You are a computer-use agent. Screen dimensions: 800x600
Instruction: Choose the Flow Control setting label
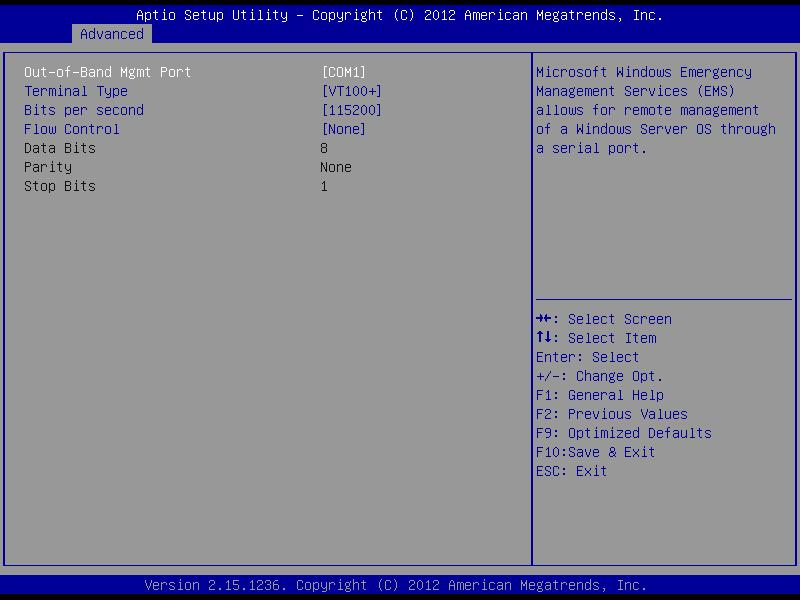(72, 129)
